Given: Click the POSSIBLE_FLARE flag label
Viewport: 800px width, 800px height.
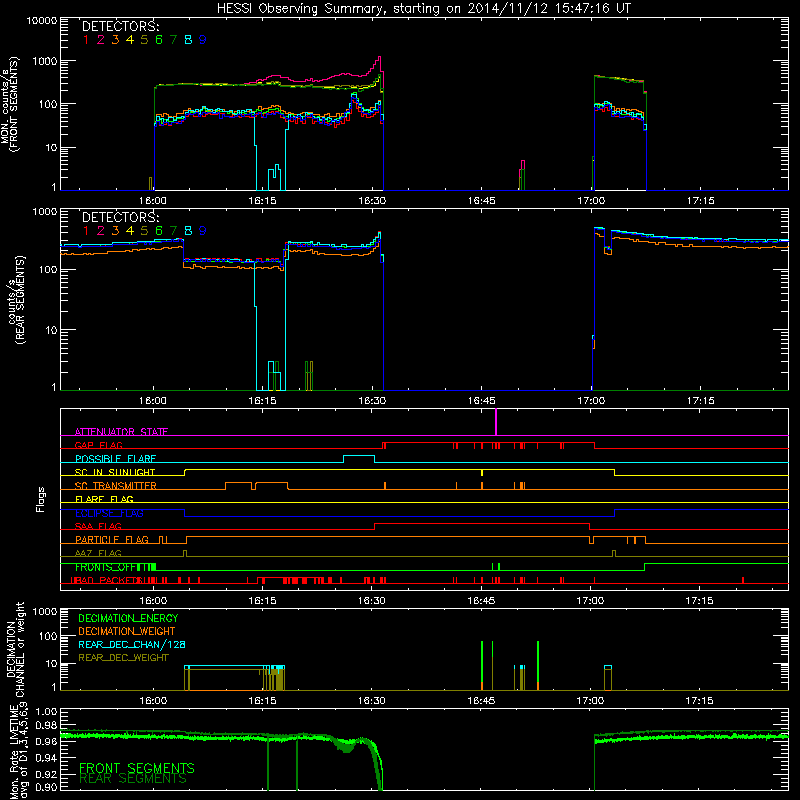Looking at the screenshot, I should [x=115, y=459].
